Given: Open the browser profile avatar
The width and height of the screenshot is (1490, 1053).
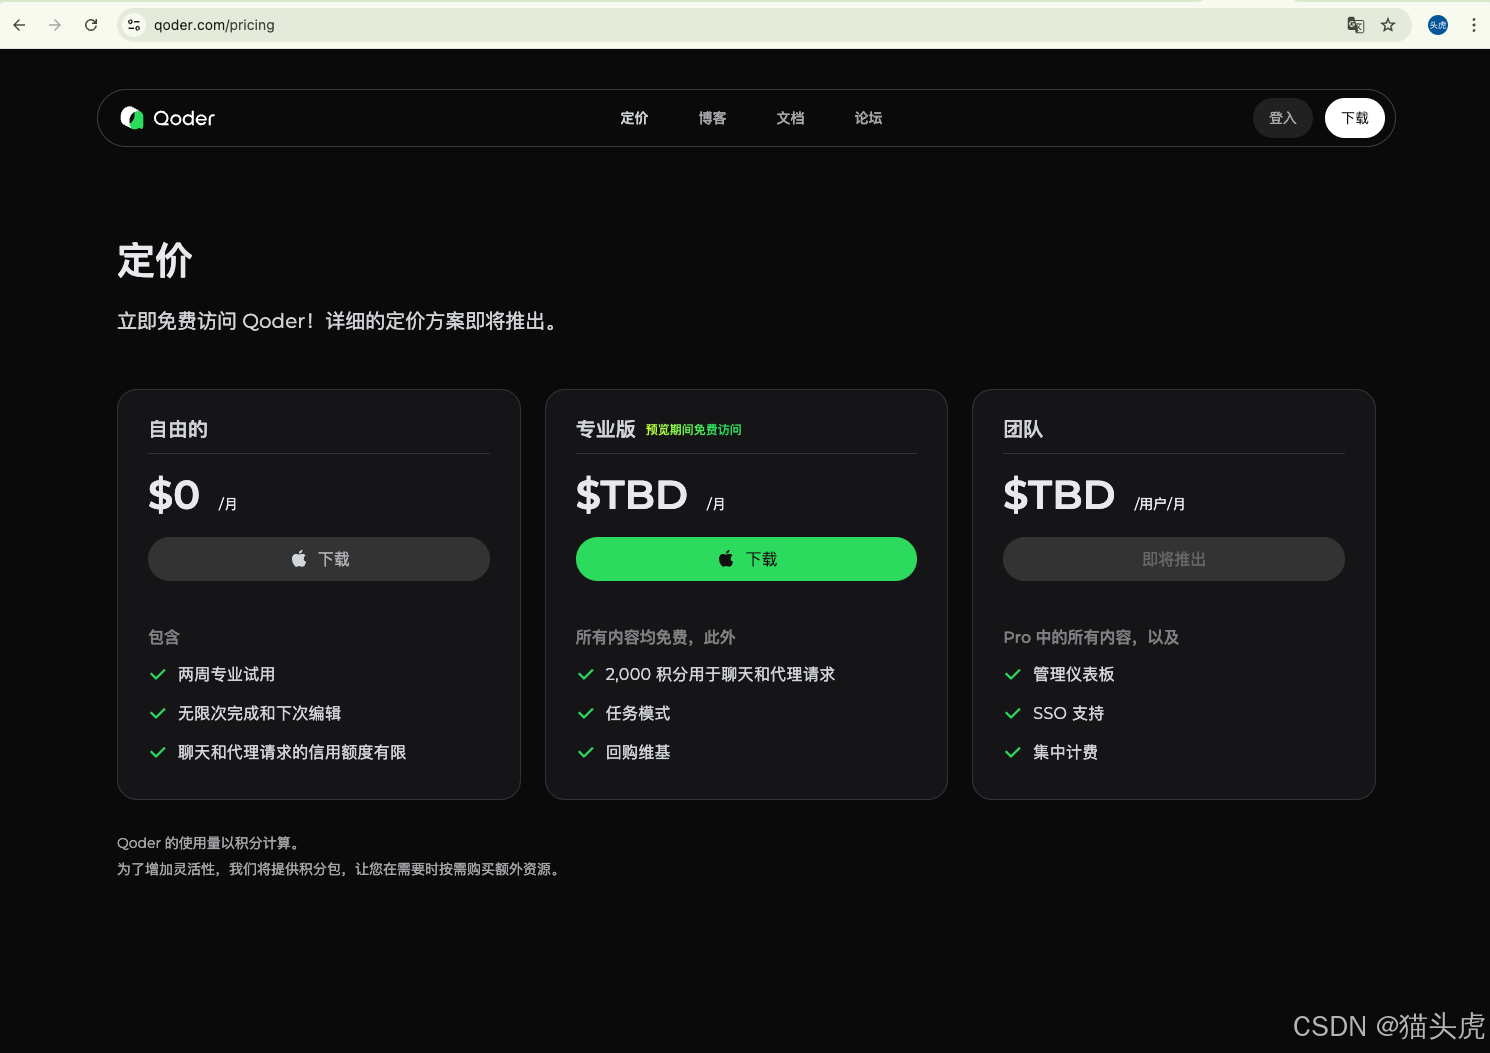Looking at the screenshot, I should click(x=1438, y=25).
